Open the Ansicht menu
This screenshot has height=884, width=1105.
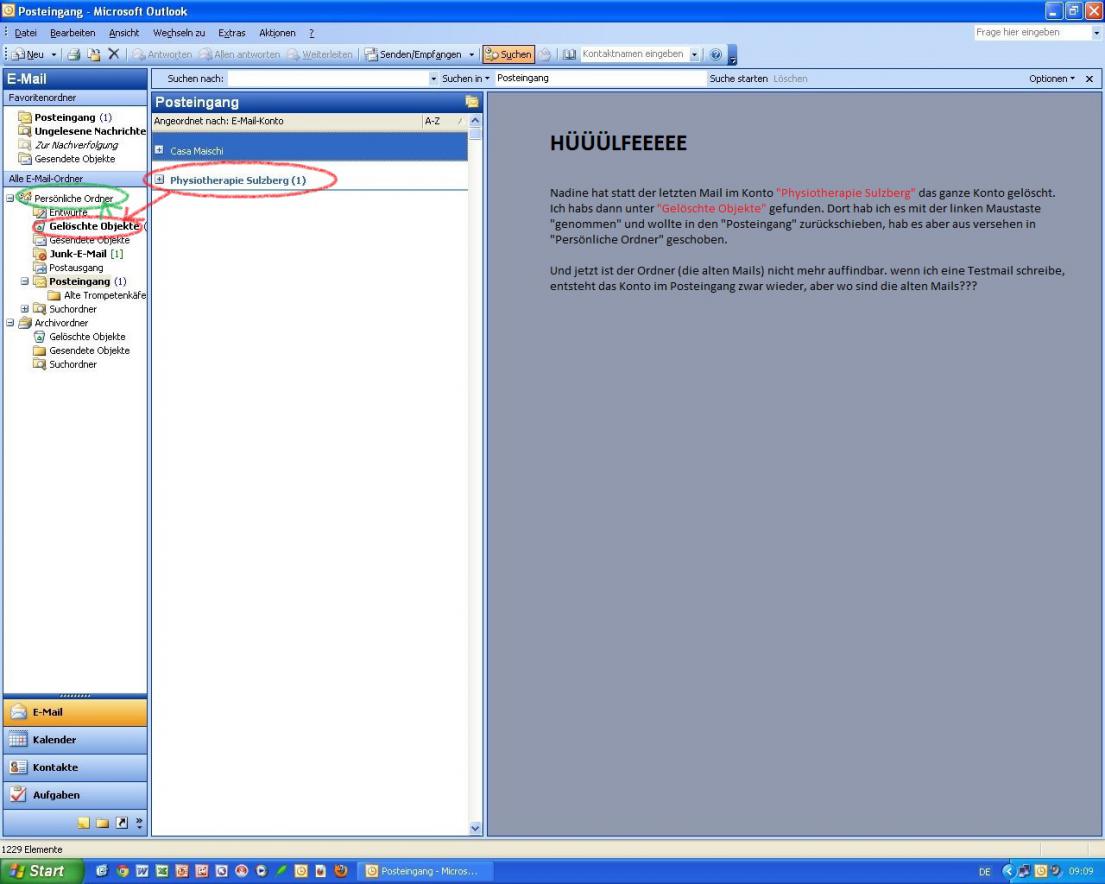[x=124, y=32]
